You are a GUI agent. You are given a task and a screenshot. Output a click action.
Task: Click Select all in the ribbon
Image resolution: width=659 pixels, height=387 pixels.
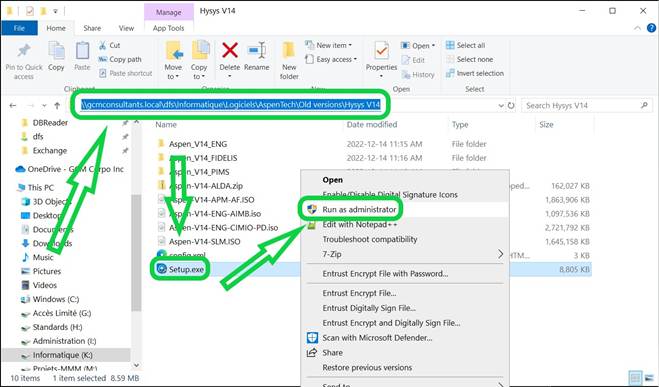click(x=466, y=45)
